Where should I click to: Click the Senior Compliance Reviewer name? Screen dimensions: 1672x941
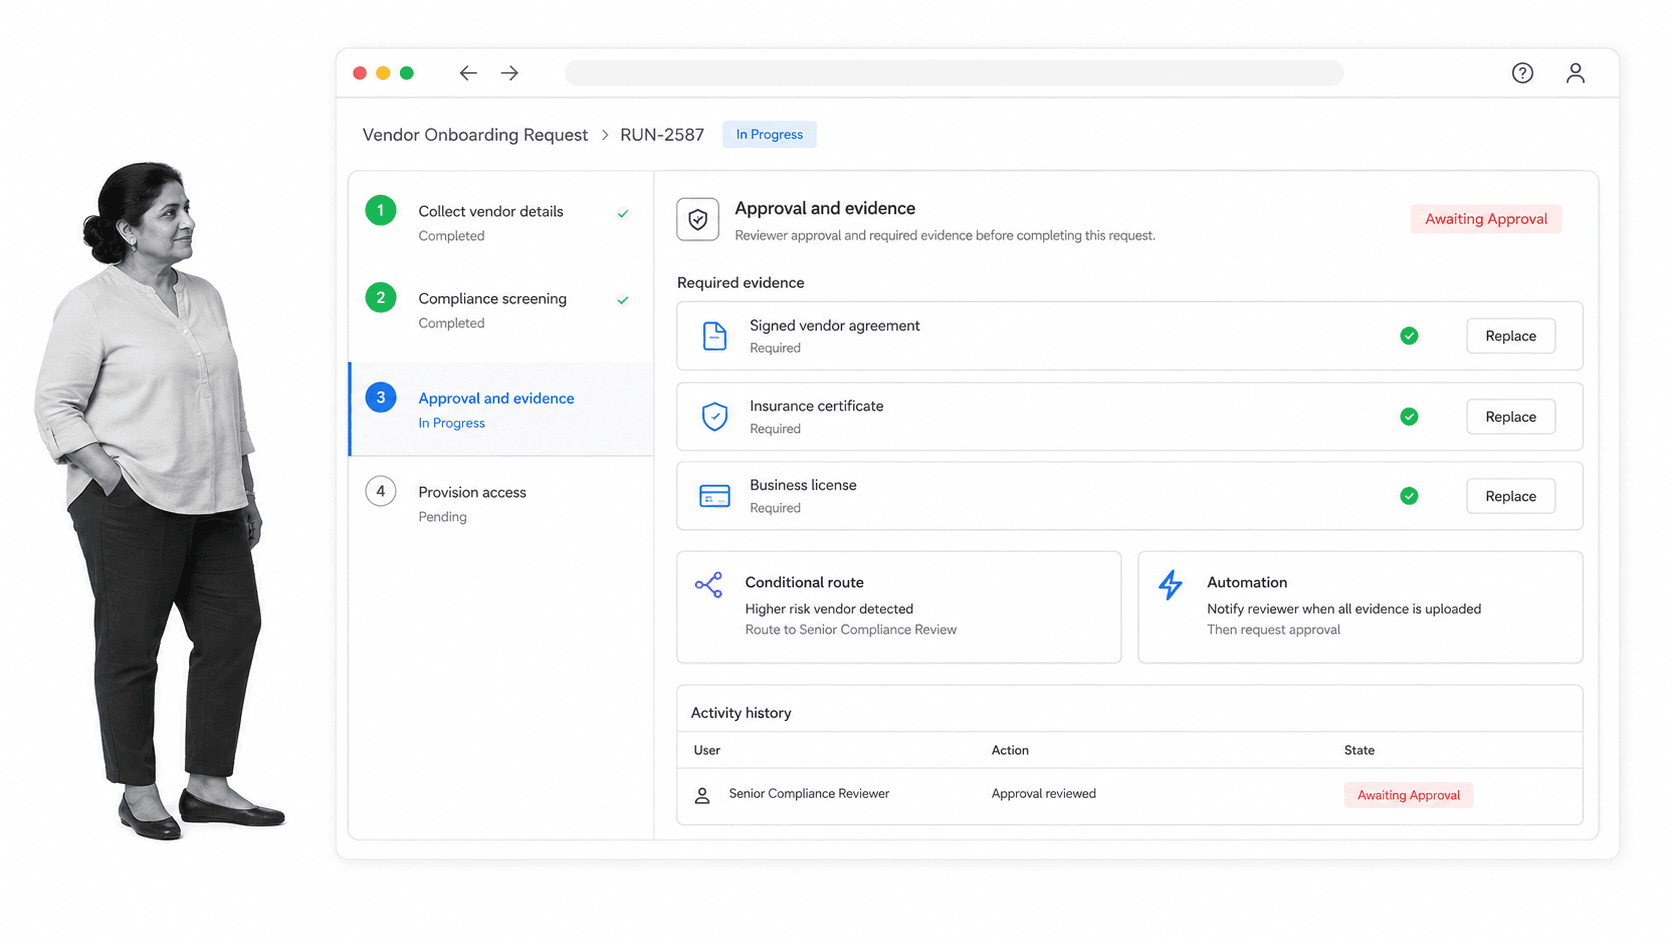809,794
